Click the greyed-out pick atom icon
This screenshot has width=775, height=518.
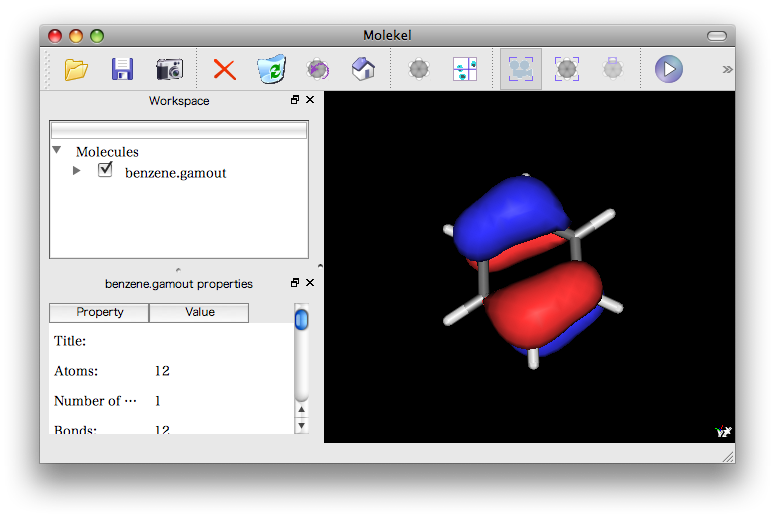(612, 69)
